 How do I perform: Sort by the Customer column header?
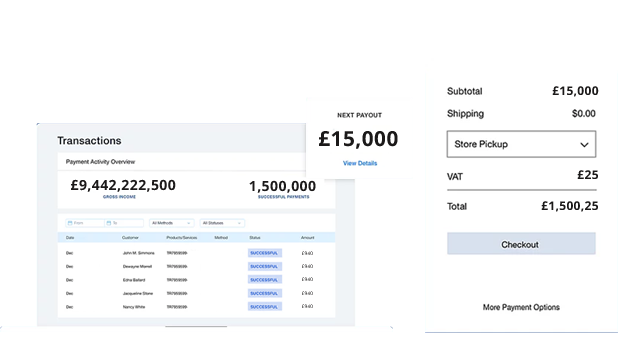(x=130, y=238)
